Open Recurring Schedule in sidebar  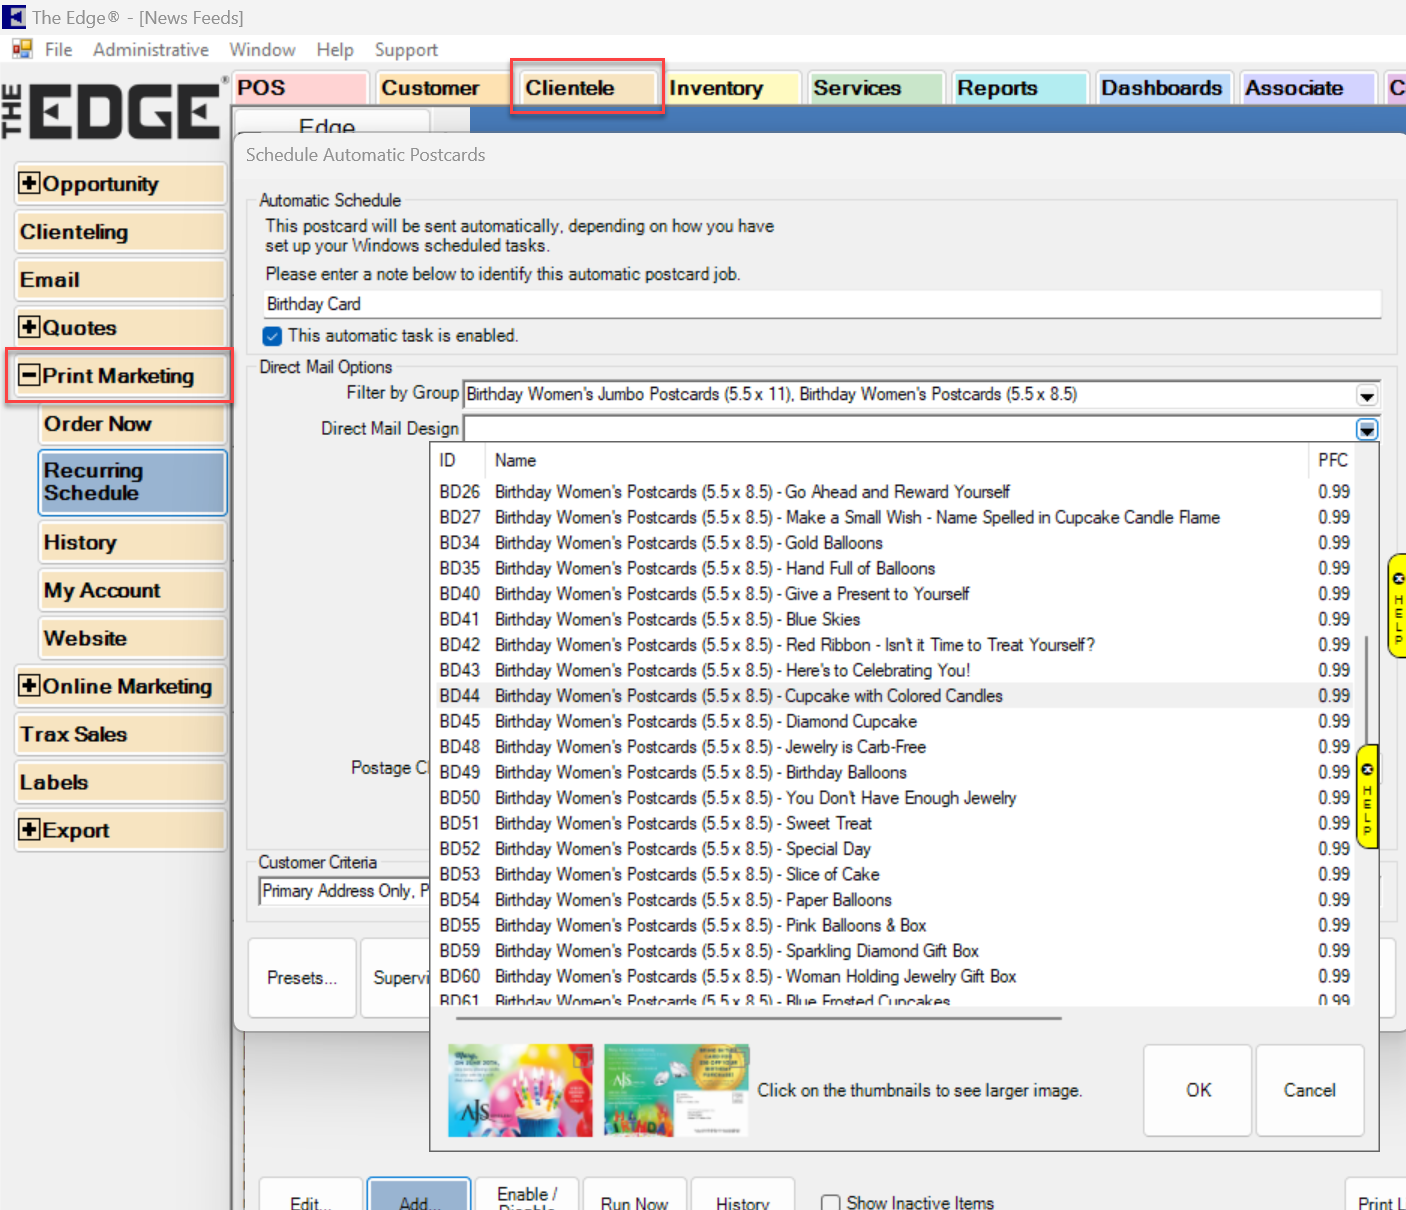(132, 482)
